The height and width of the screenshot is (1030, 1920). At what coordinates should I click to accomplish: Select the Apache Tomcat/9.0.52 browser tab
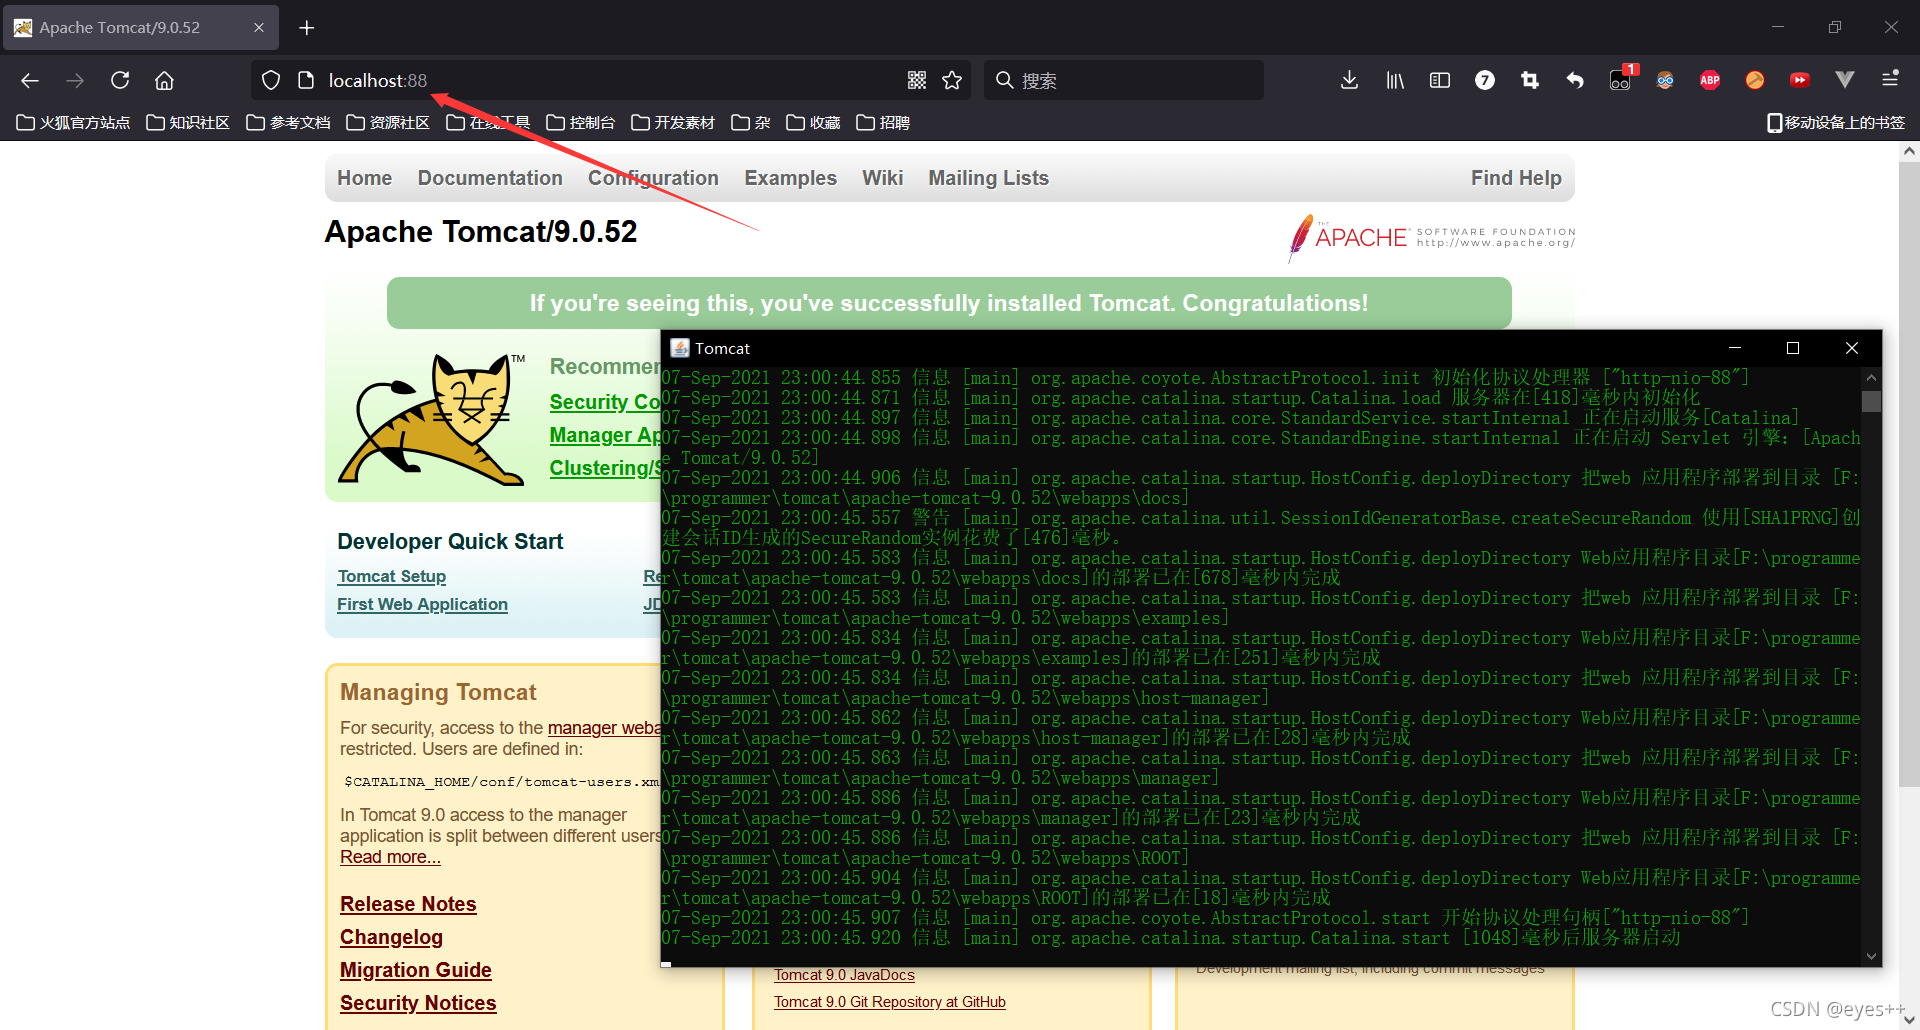click(x=140, y=28)
